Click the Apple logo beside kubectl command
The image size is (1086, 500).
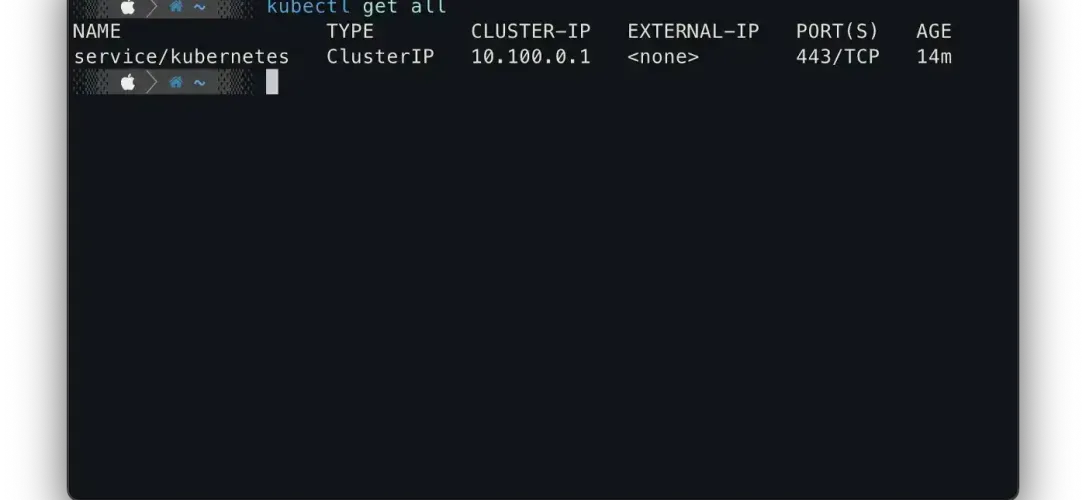[127, 7]
